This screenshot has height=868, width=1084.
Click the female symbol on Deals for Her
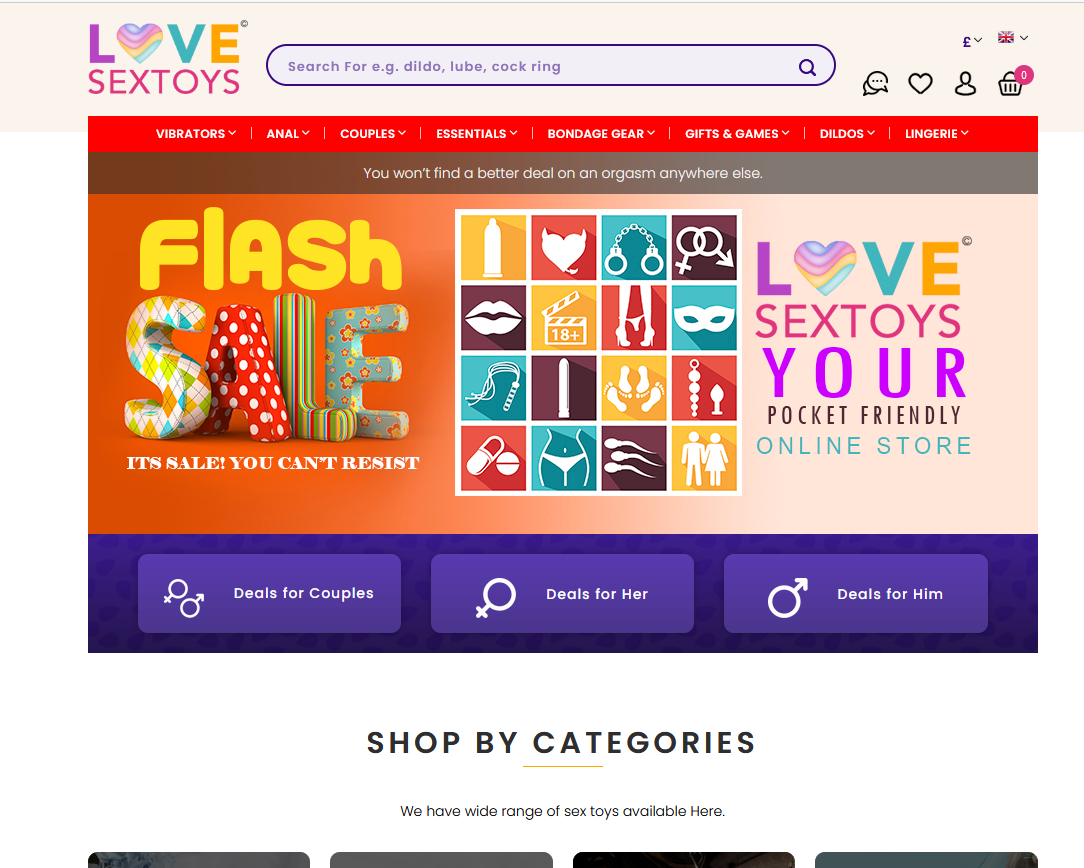tap(496, 596)
